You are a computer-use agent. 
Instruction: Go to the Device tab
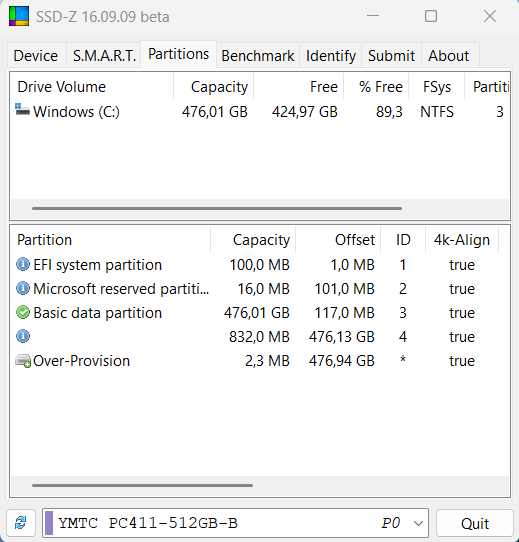click(36, 55)
